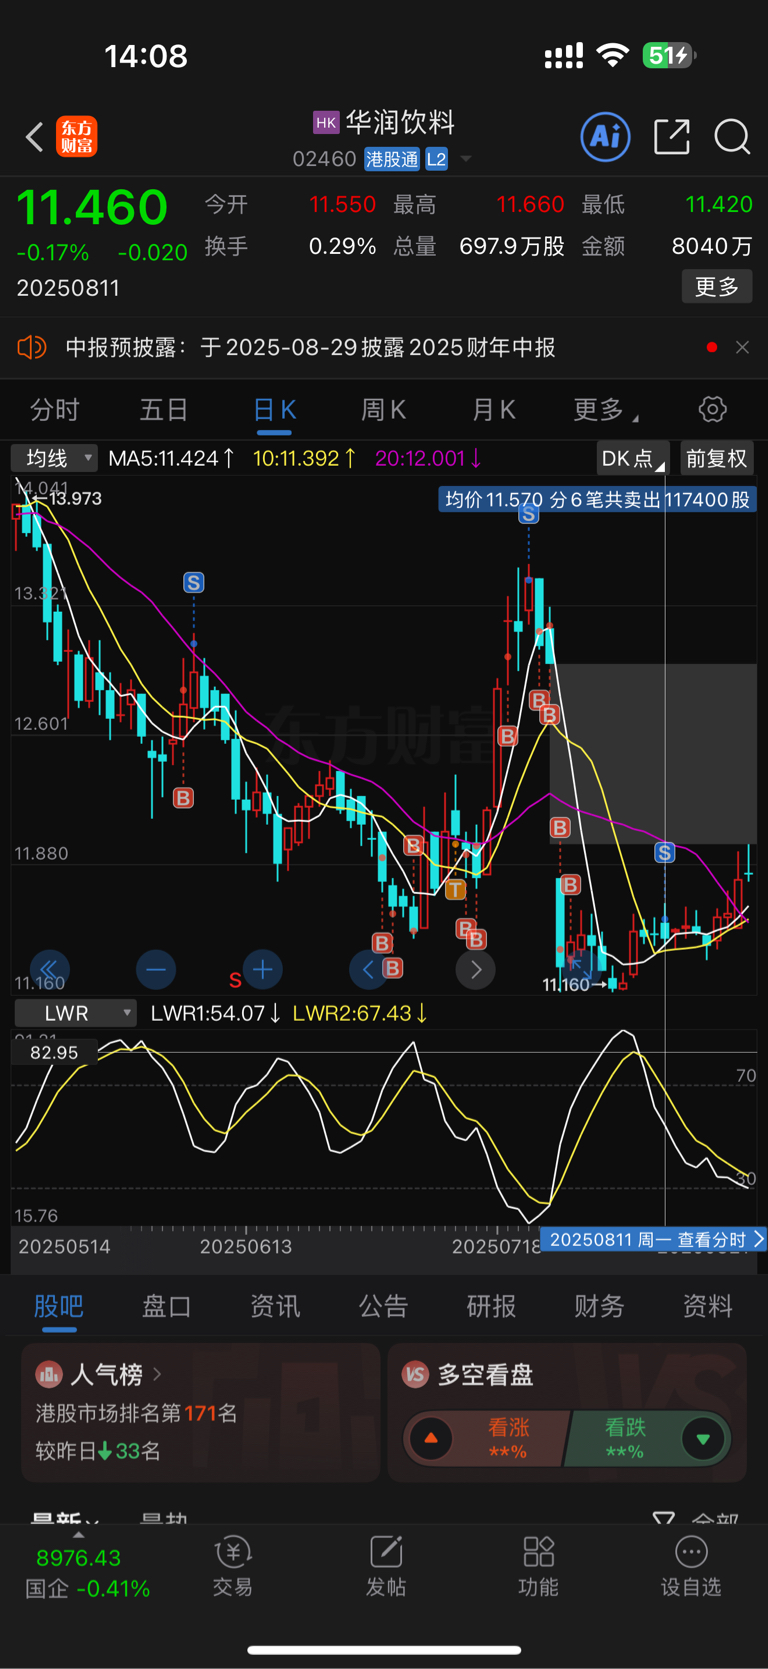Switch to 月K chart tab
This screenshot has width=768, height=1669.
coord(493,409)
